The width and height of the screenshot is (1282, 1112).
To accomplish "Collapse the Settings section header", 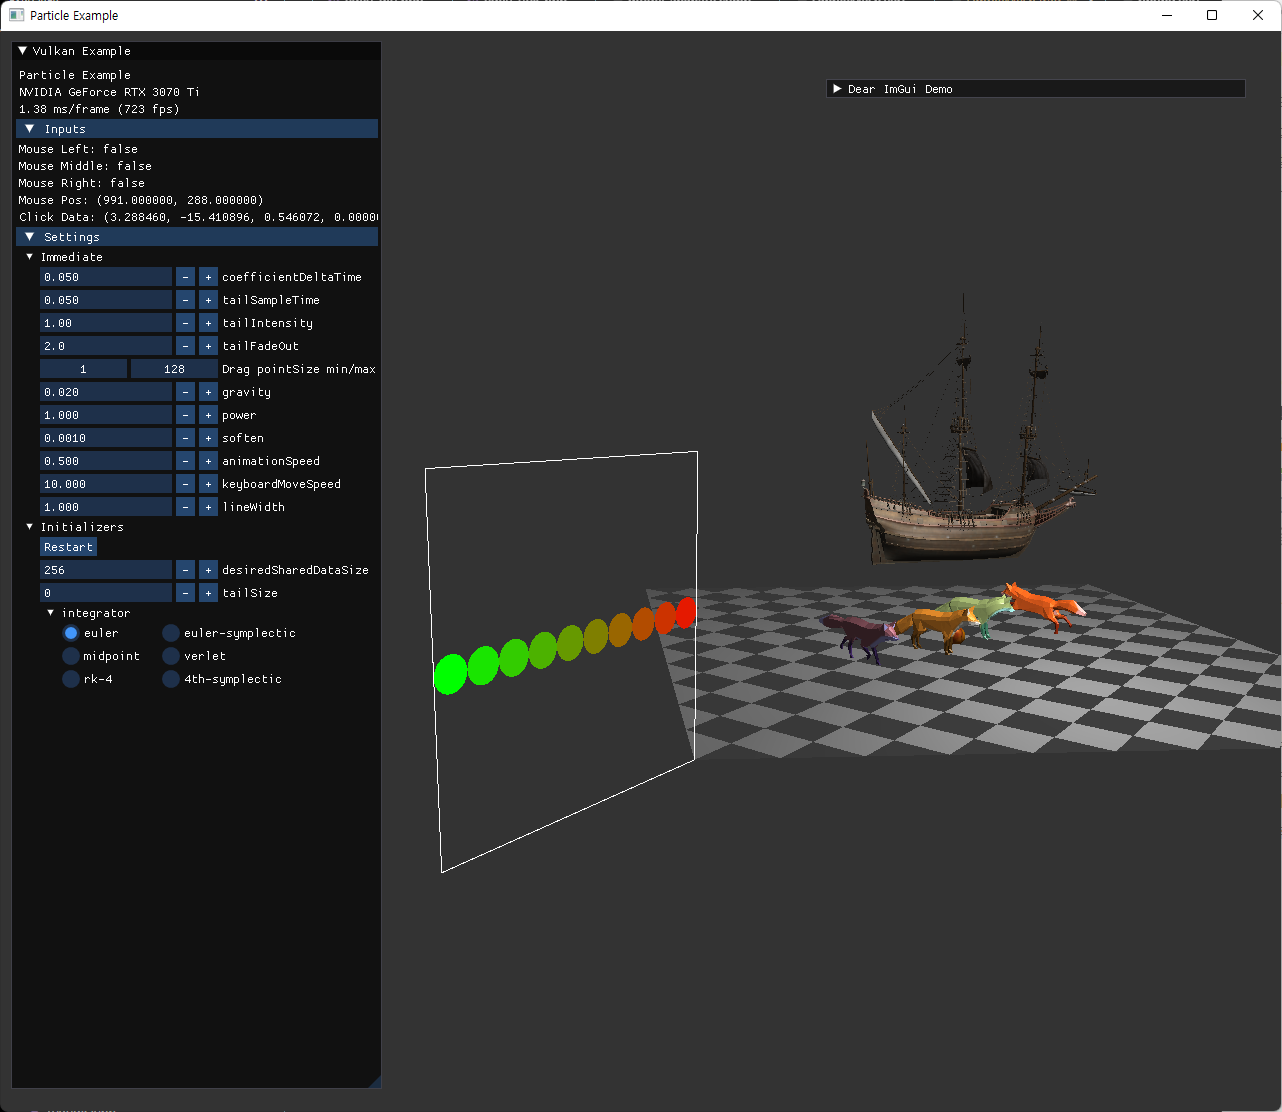I will pos(197,237).
